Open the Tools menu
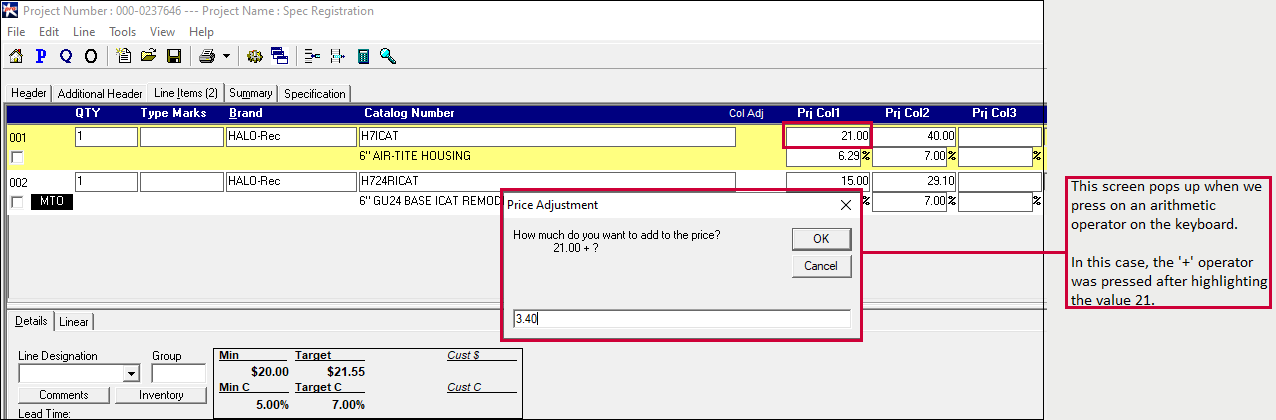This screenshot has width=1276, height=420. 123,32
